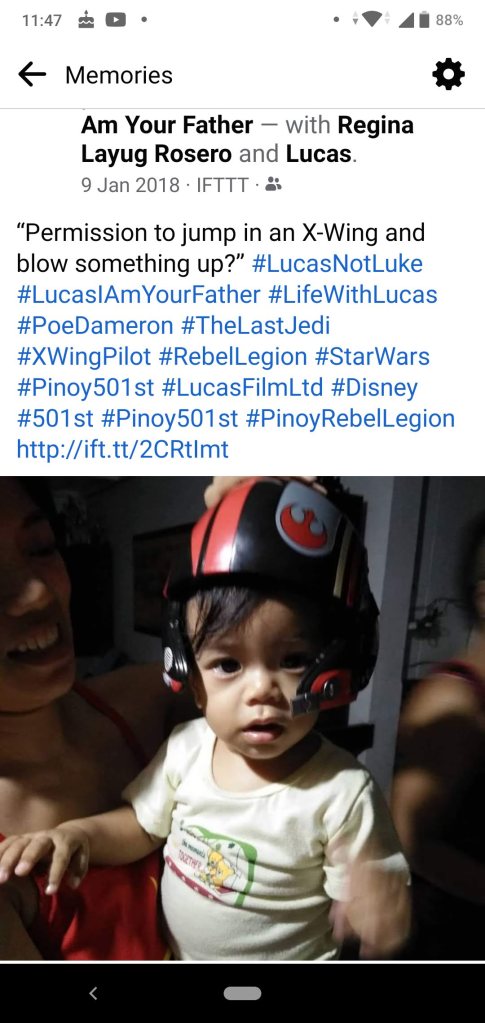Tap the home pill in navigation bar
The height and width of the screenshot is (1023, 485).
(242, 993)
